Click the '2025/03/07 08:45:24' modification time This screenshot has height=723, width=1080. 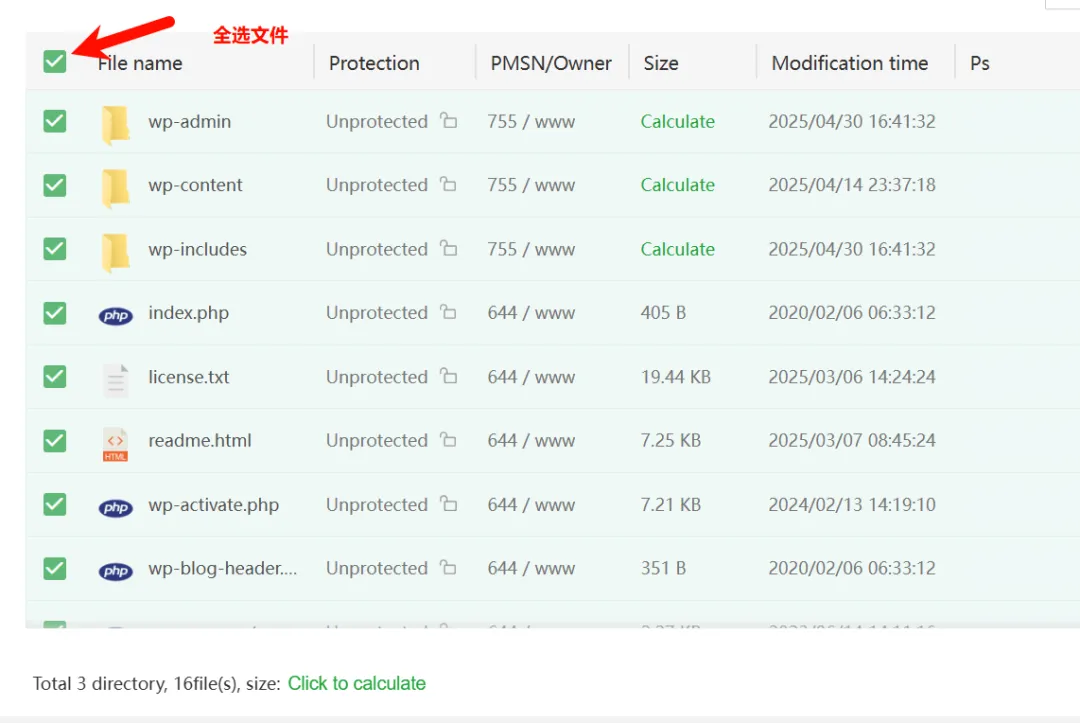852,440
